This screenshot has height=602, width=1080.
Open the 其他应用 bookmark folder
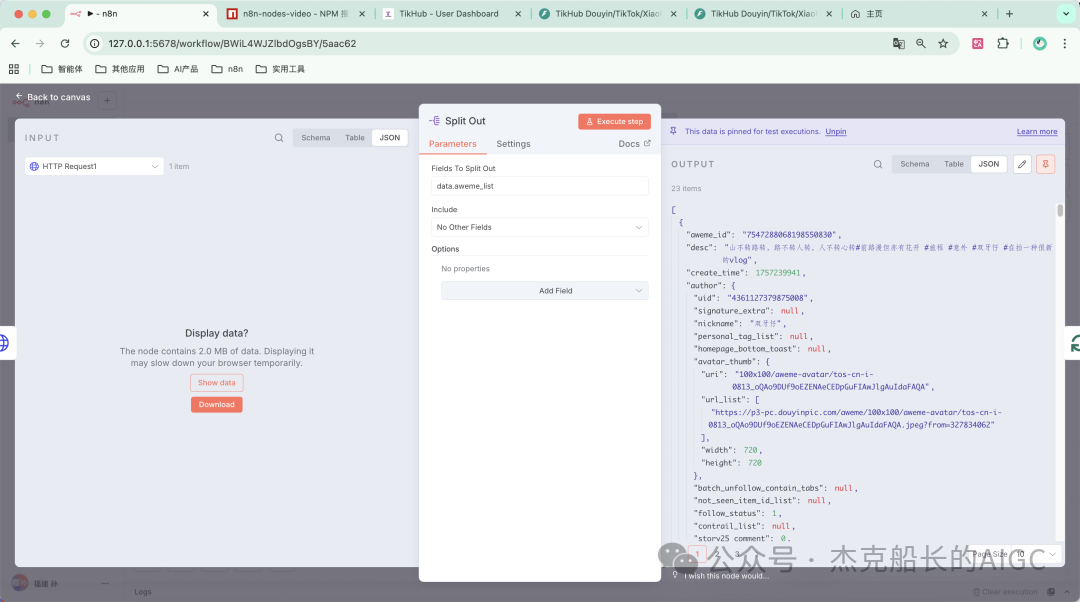click(x=120, y=69)
